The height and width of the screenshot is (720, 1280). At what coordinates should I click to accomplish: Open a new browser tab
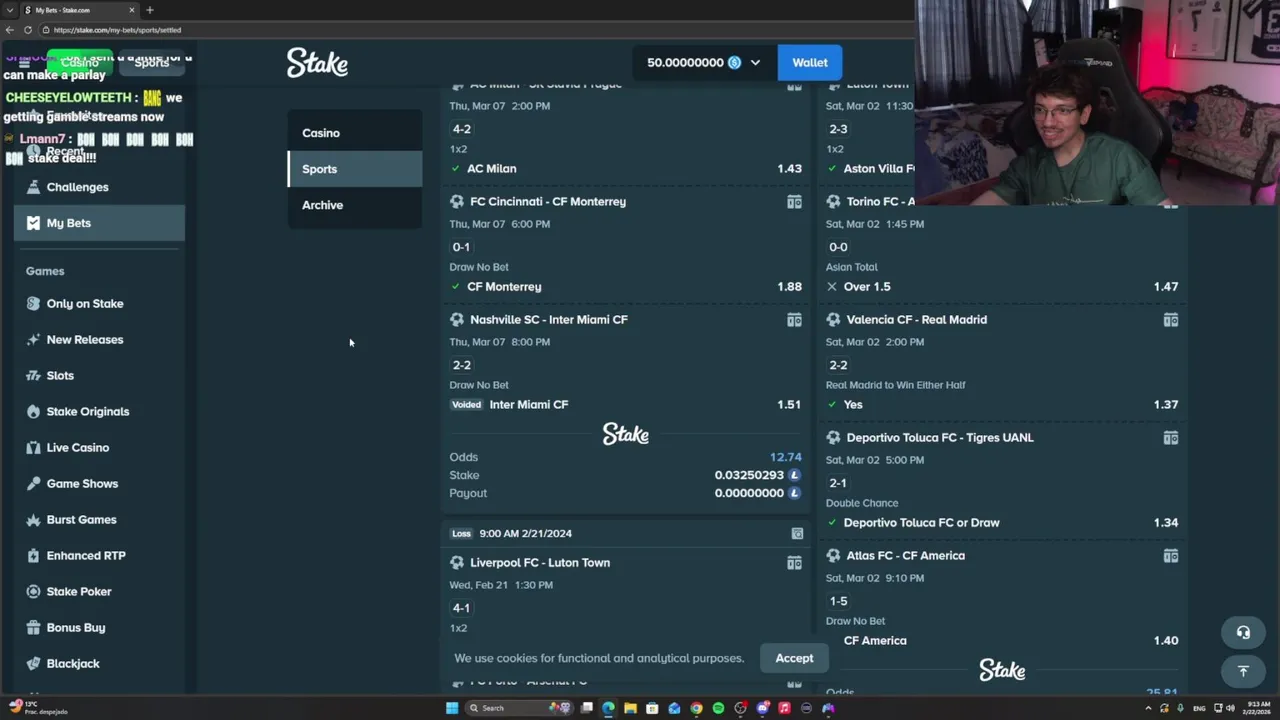point(150,10)
